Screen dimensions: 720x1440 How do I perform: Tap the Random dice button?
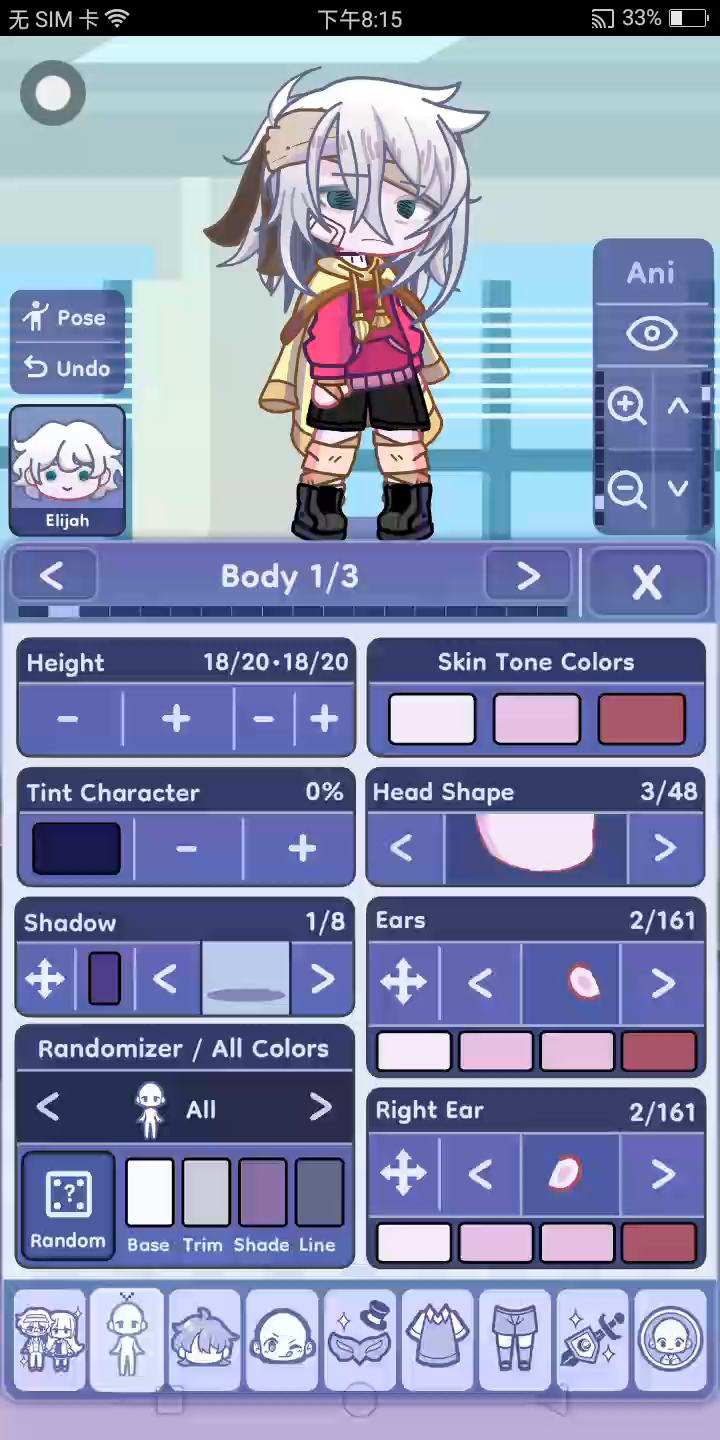[x=68, y=1205]
